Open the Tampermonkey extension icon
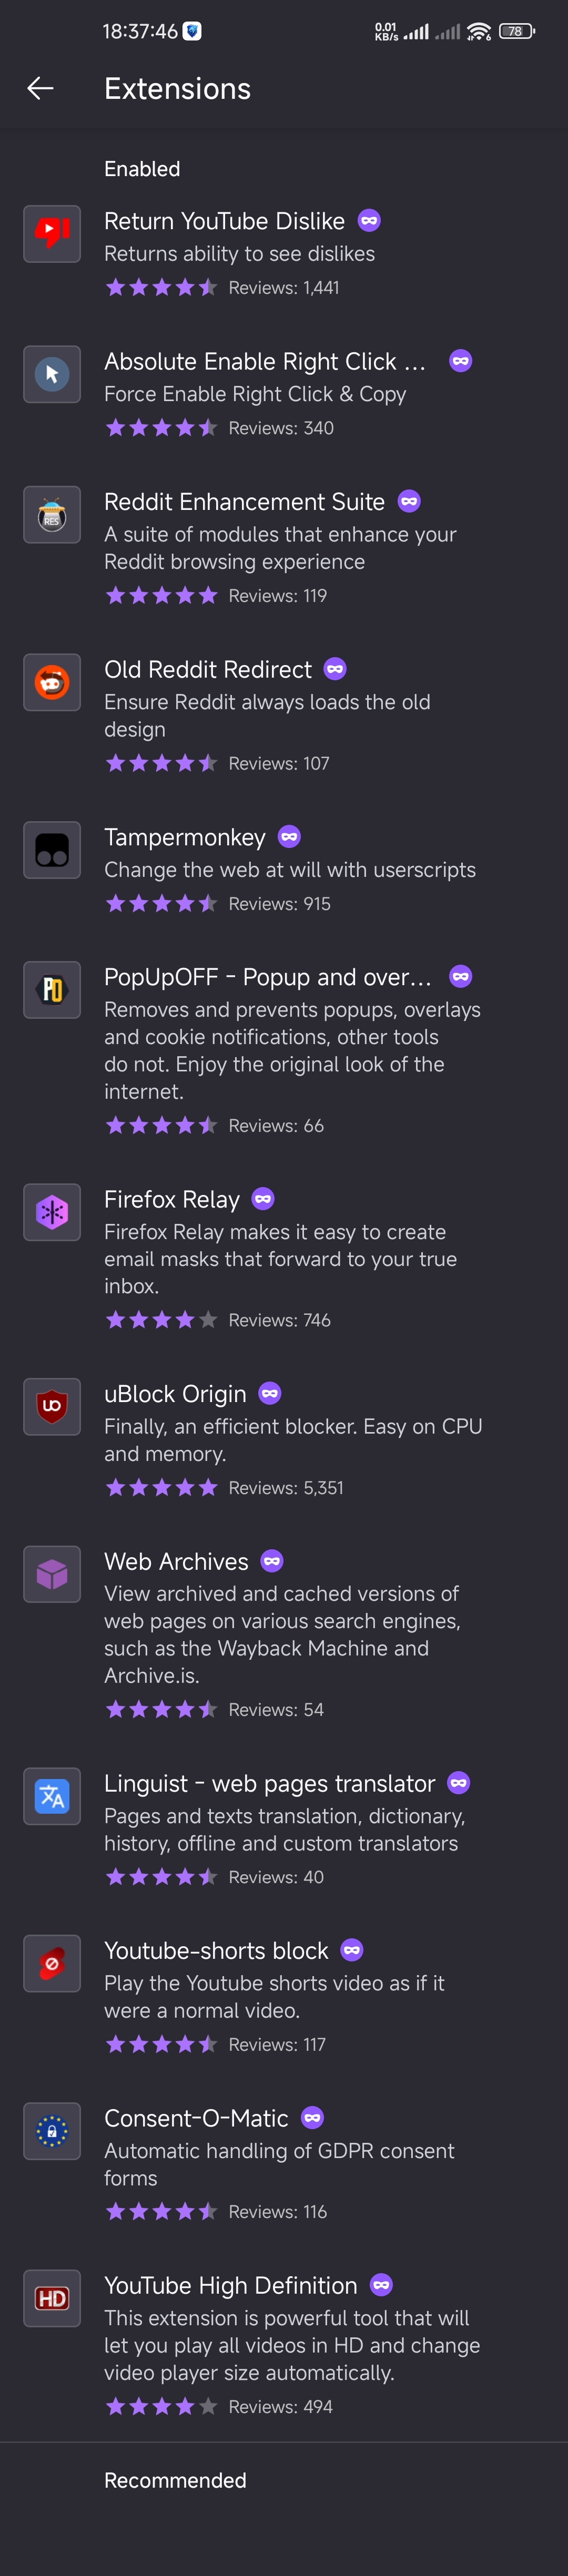 coord(52,850)
